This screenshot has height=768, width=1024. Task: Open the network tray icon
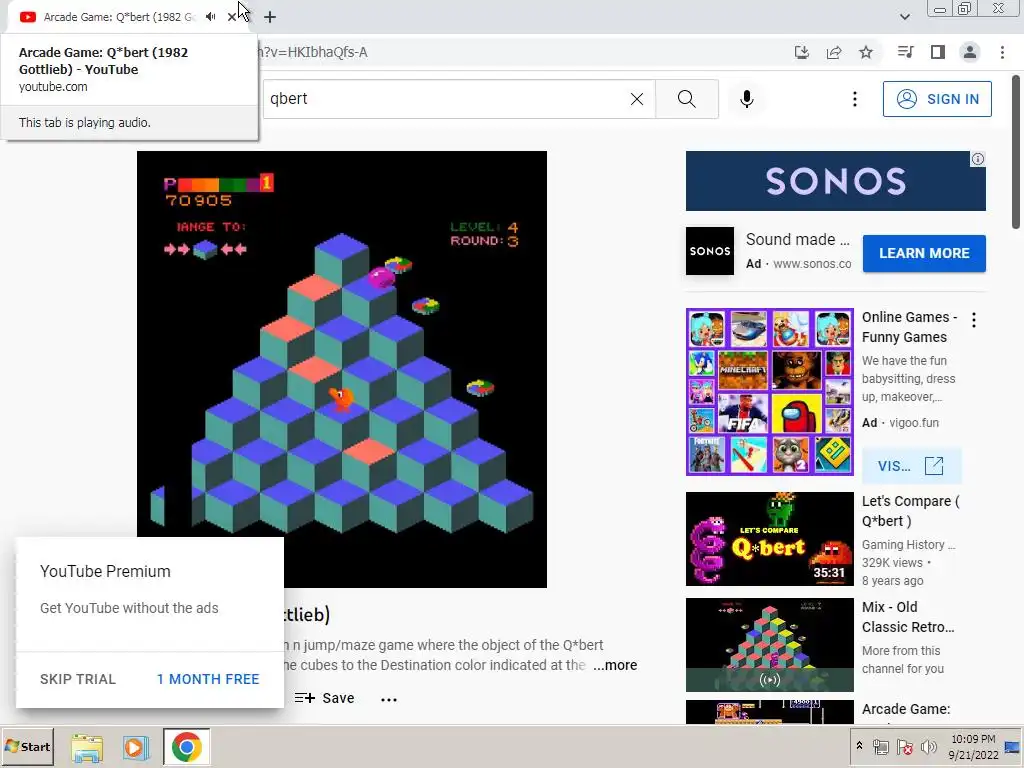880,747
